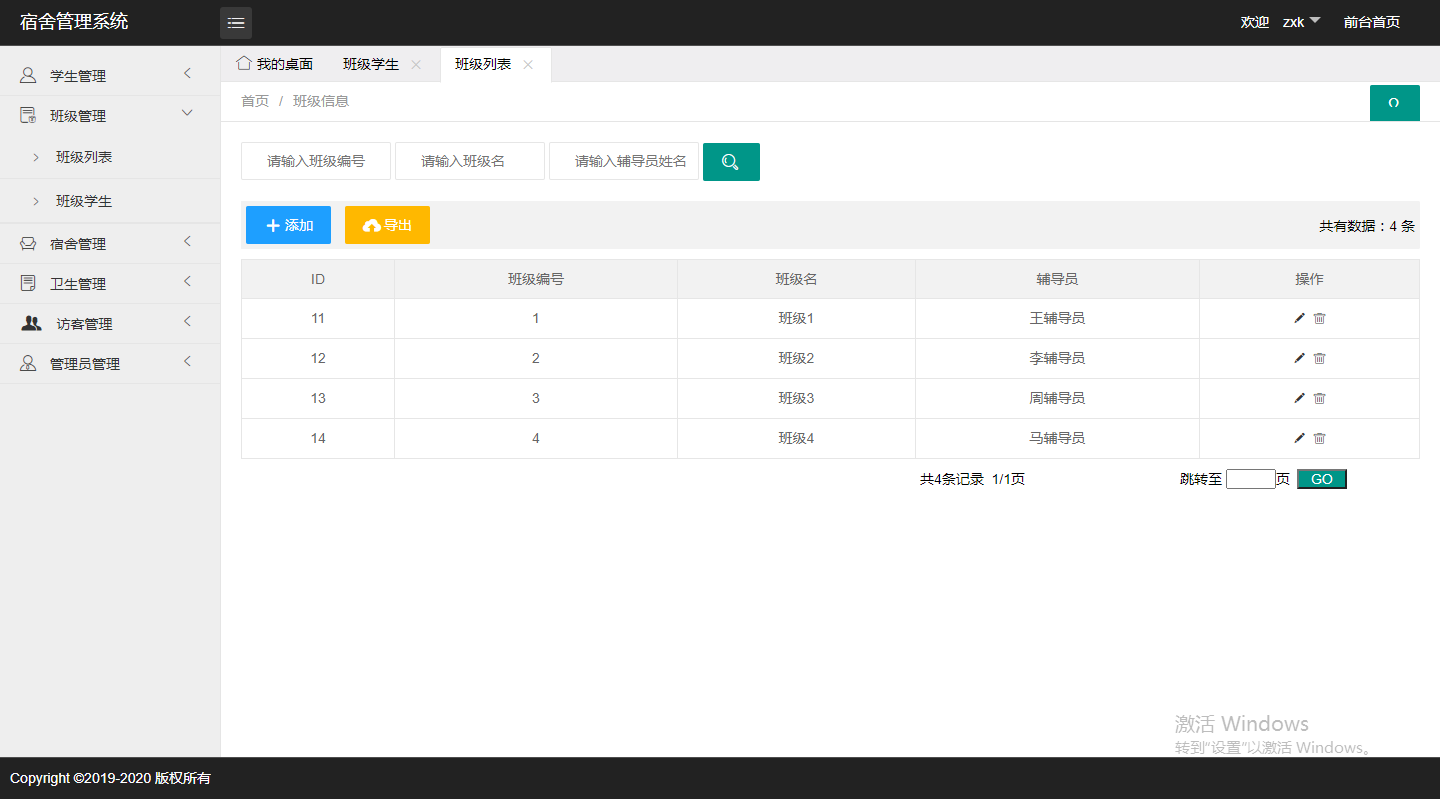Click the delete trash icon for 班级3
Image resolution: width=1440 pixels, height=799 pixels.
coord(1319,398)
